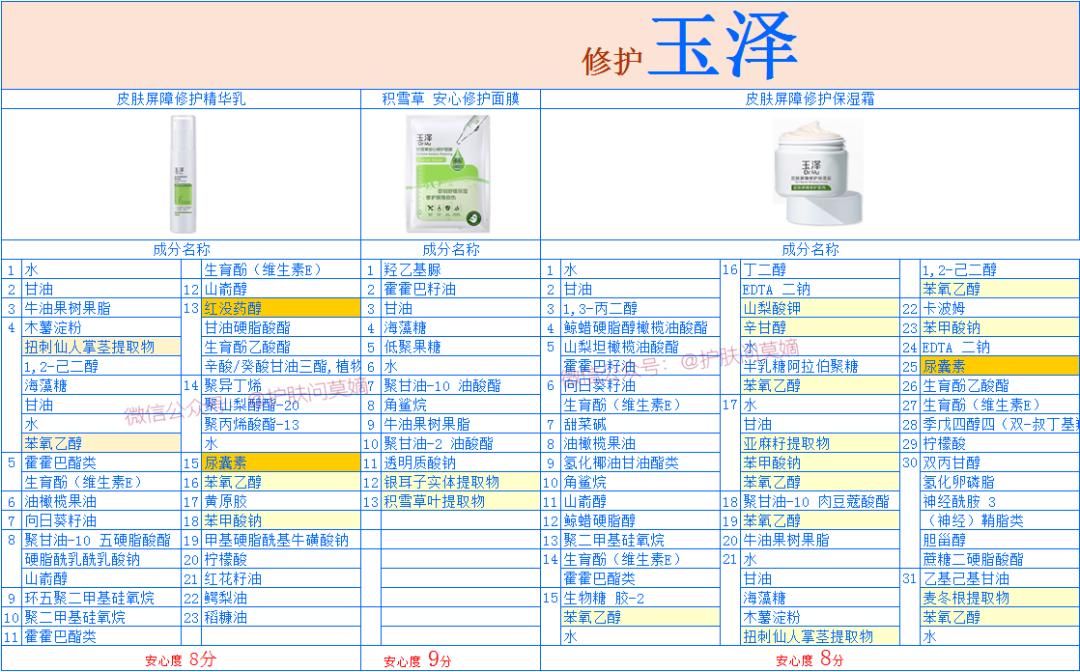The image size is (1080, 672).
Task: Click the 辛酸/癸酸甘油三酯 cell
Action: point(281,366)
